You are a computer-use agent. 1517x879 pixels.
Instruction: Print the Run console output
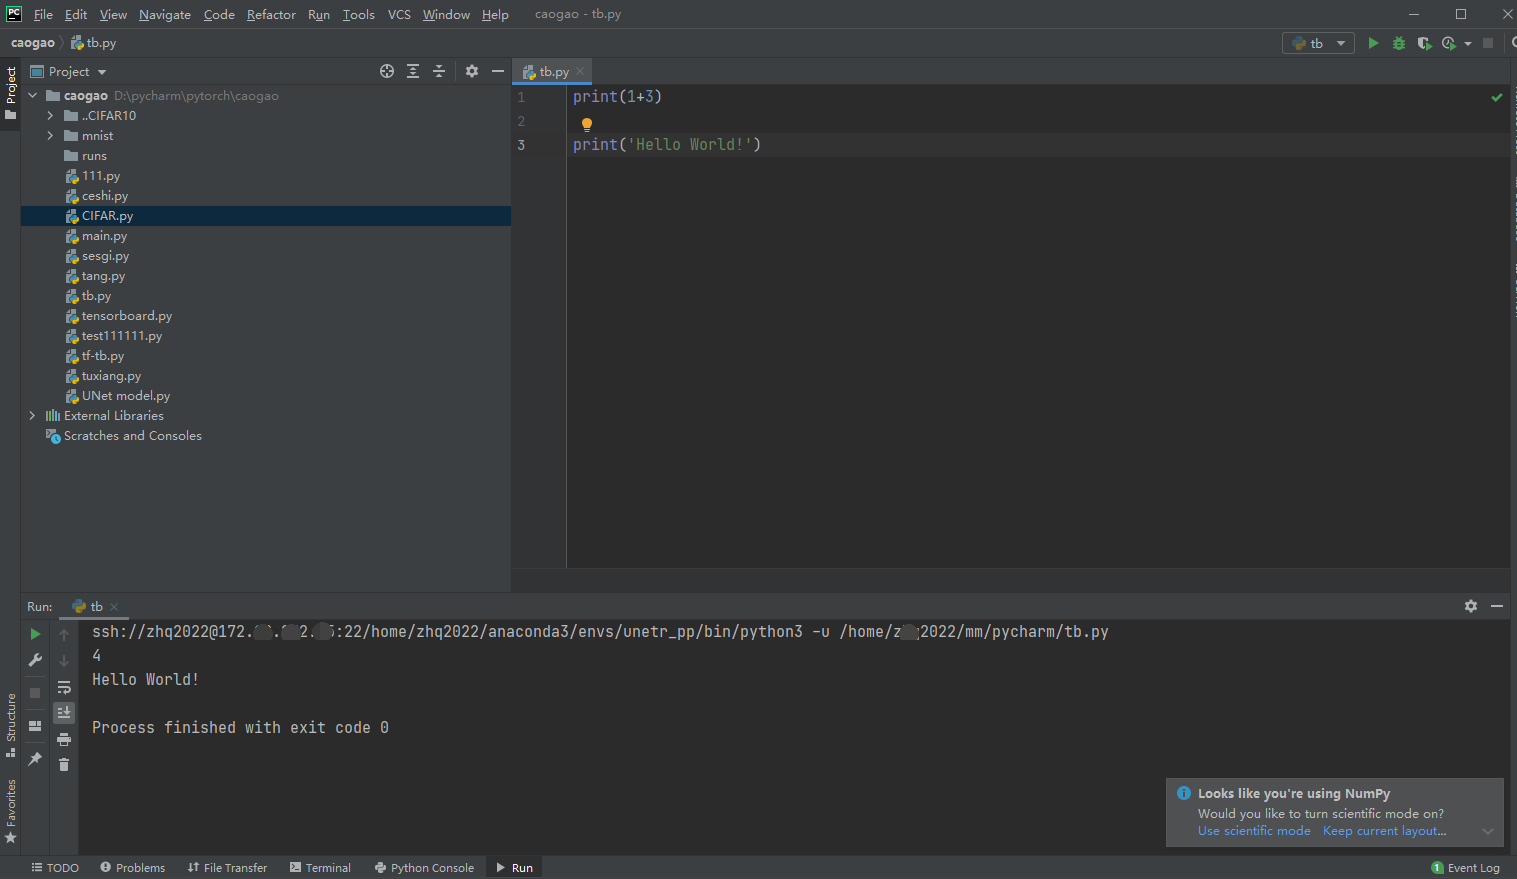click(x=64, y=739)
